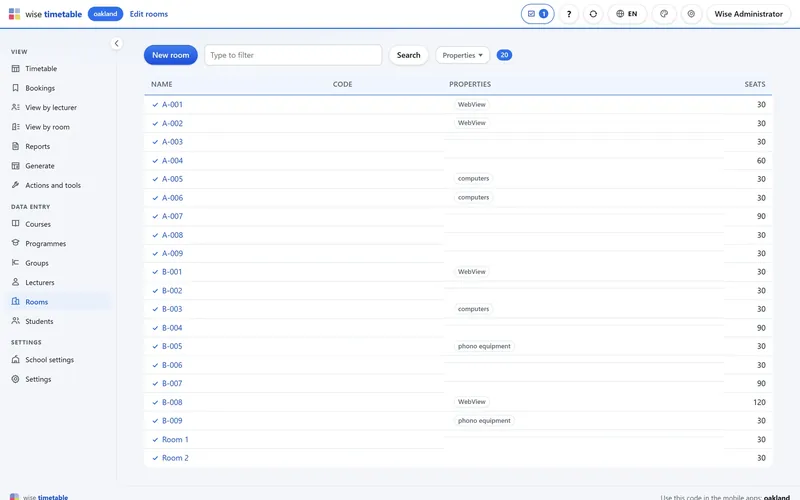Click the PROPERTIES column header

pos(470,84)
